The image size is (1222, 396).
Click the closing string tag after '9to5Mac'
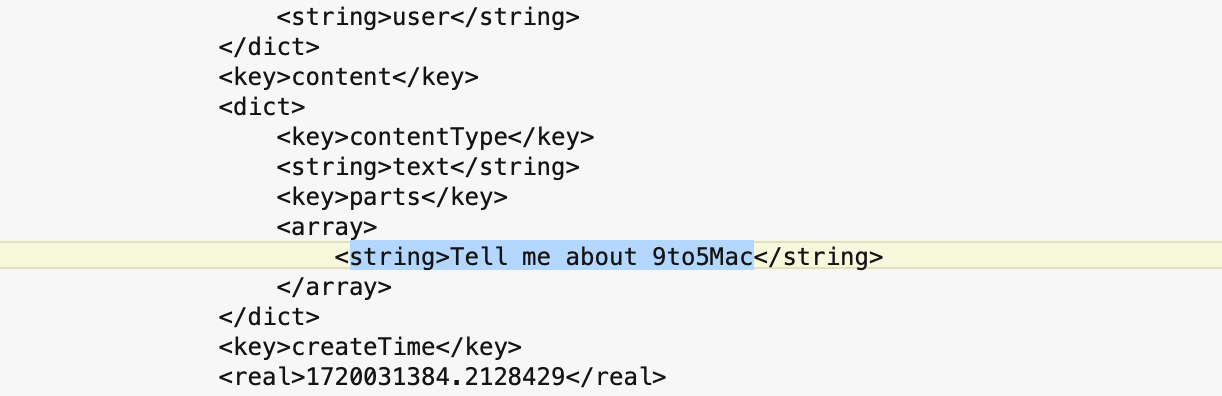(x=818, y=257)
